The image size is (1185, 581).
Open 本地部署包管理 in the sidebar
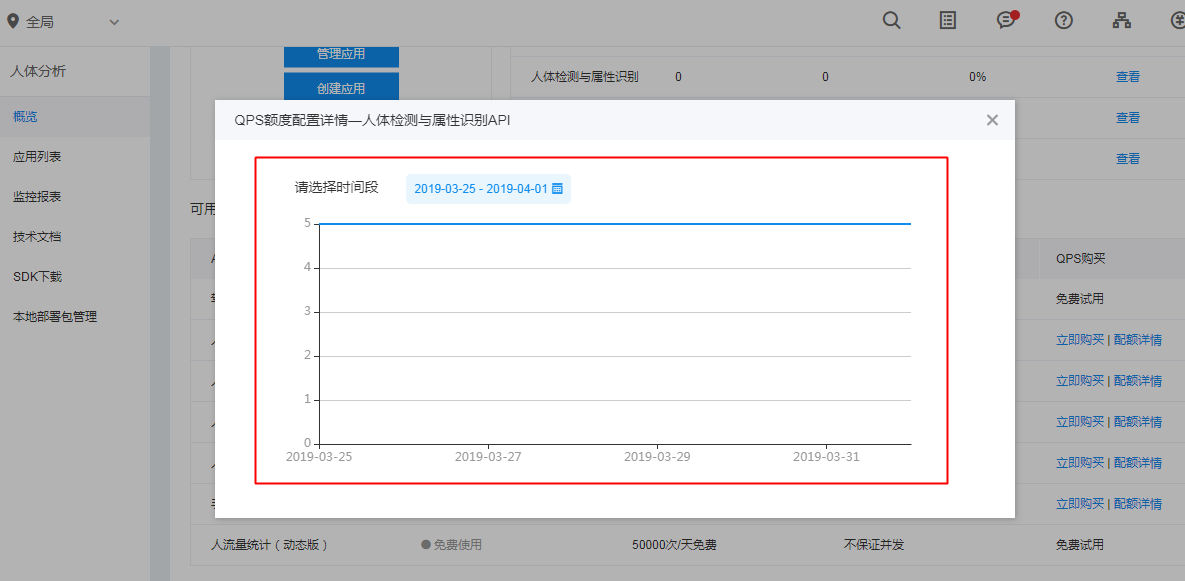click(x=55, y=317)
